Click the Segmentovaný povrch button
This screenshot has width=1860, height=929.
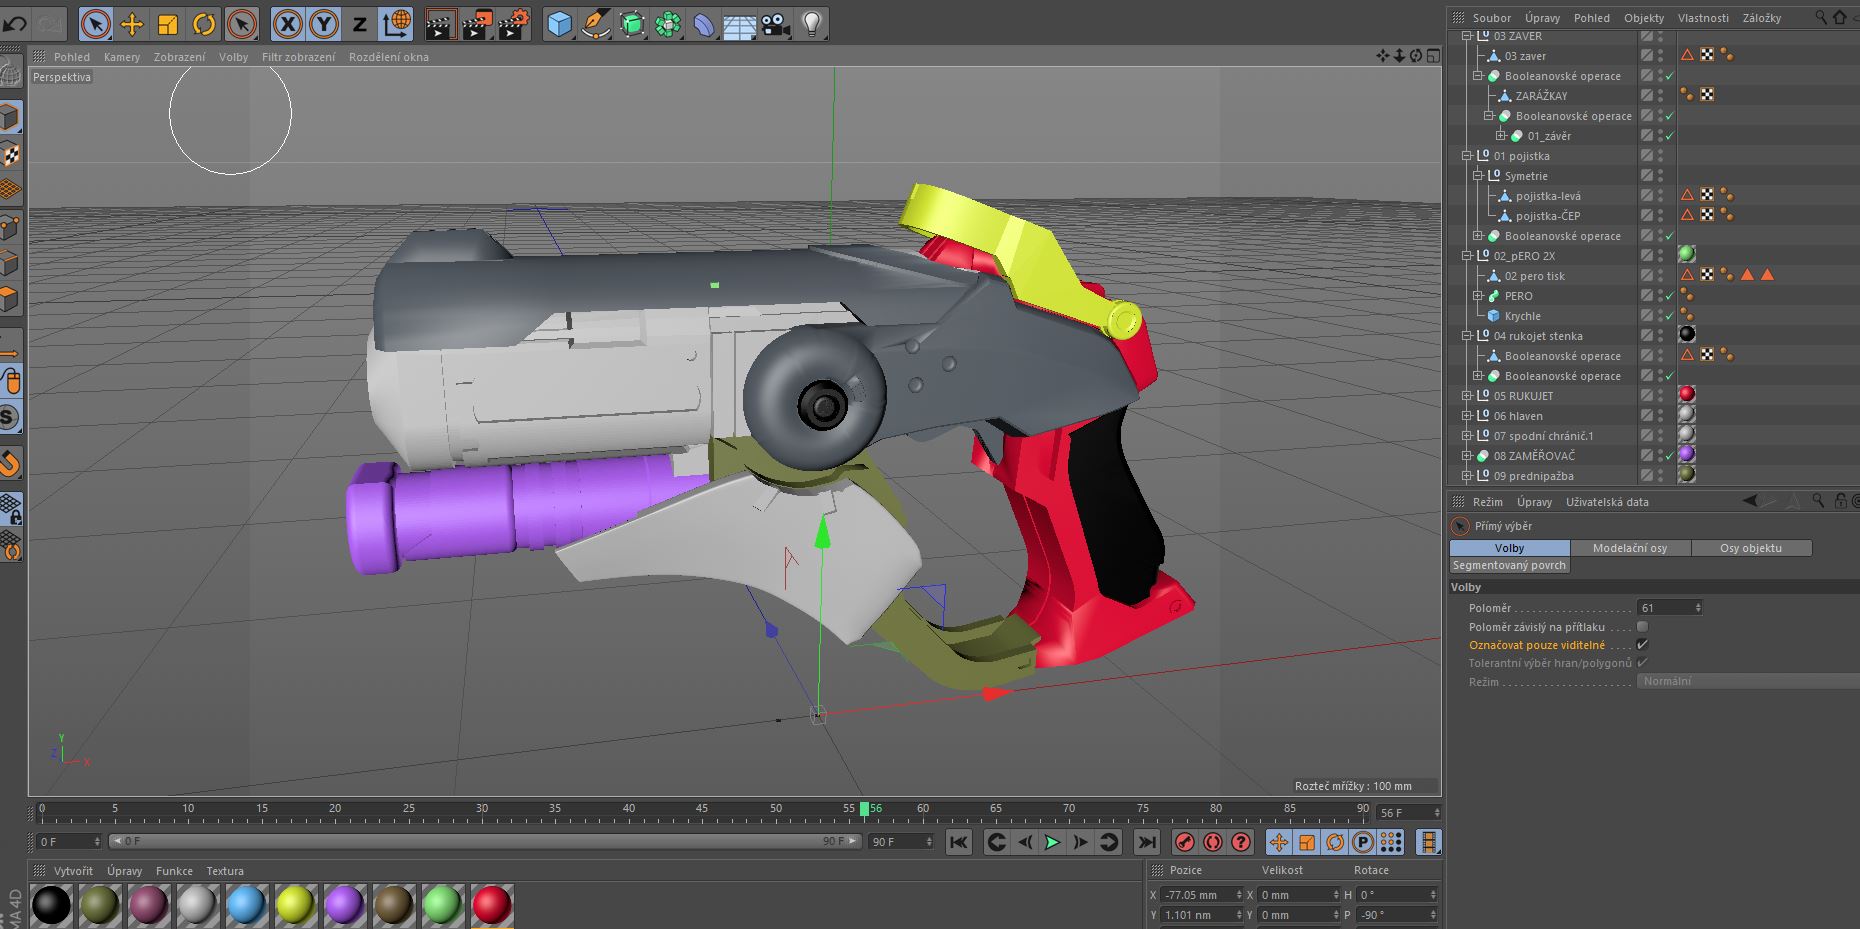coord(1509,565)
